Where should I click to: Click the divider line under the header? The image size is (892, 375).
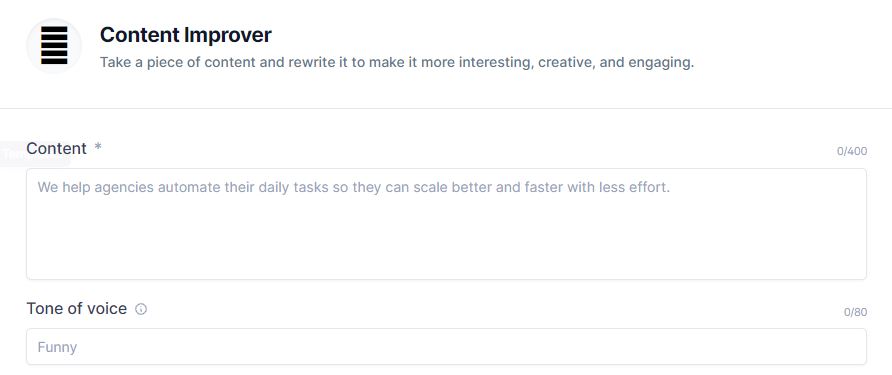(446, 108)
